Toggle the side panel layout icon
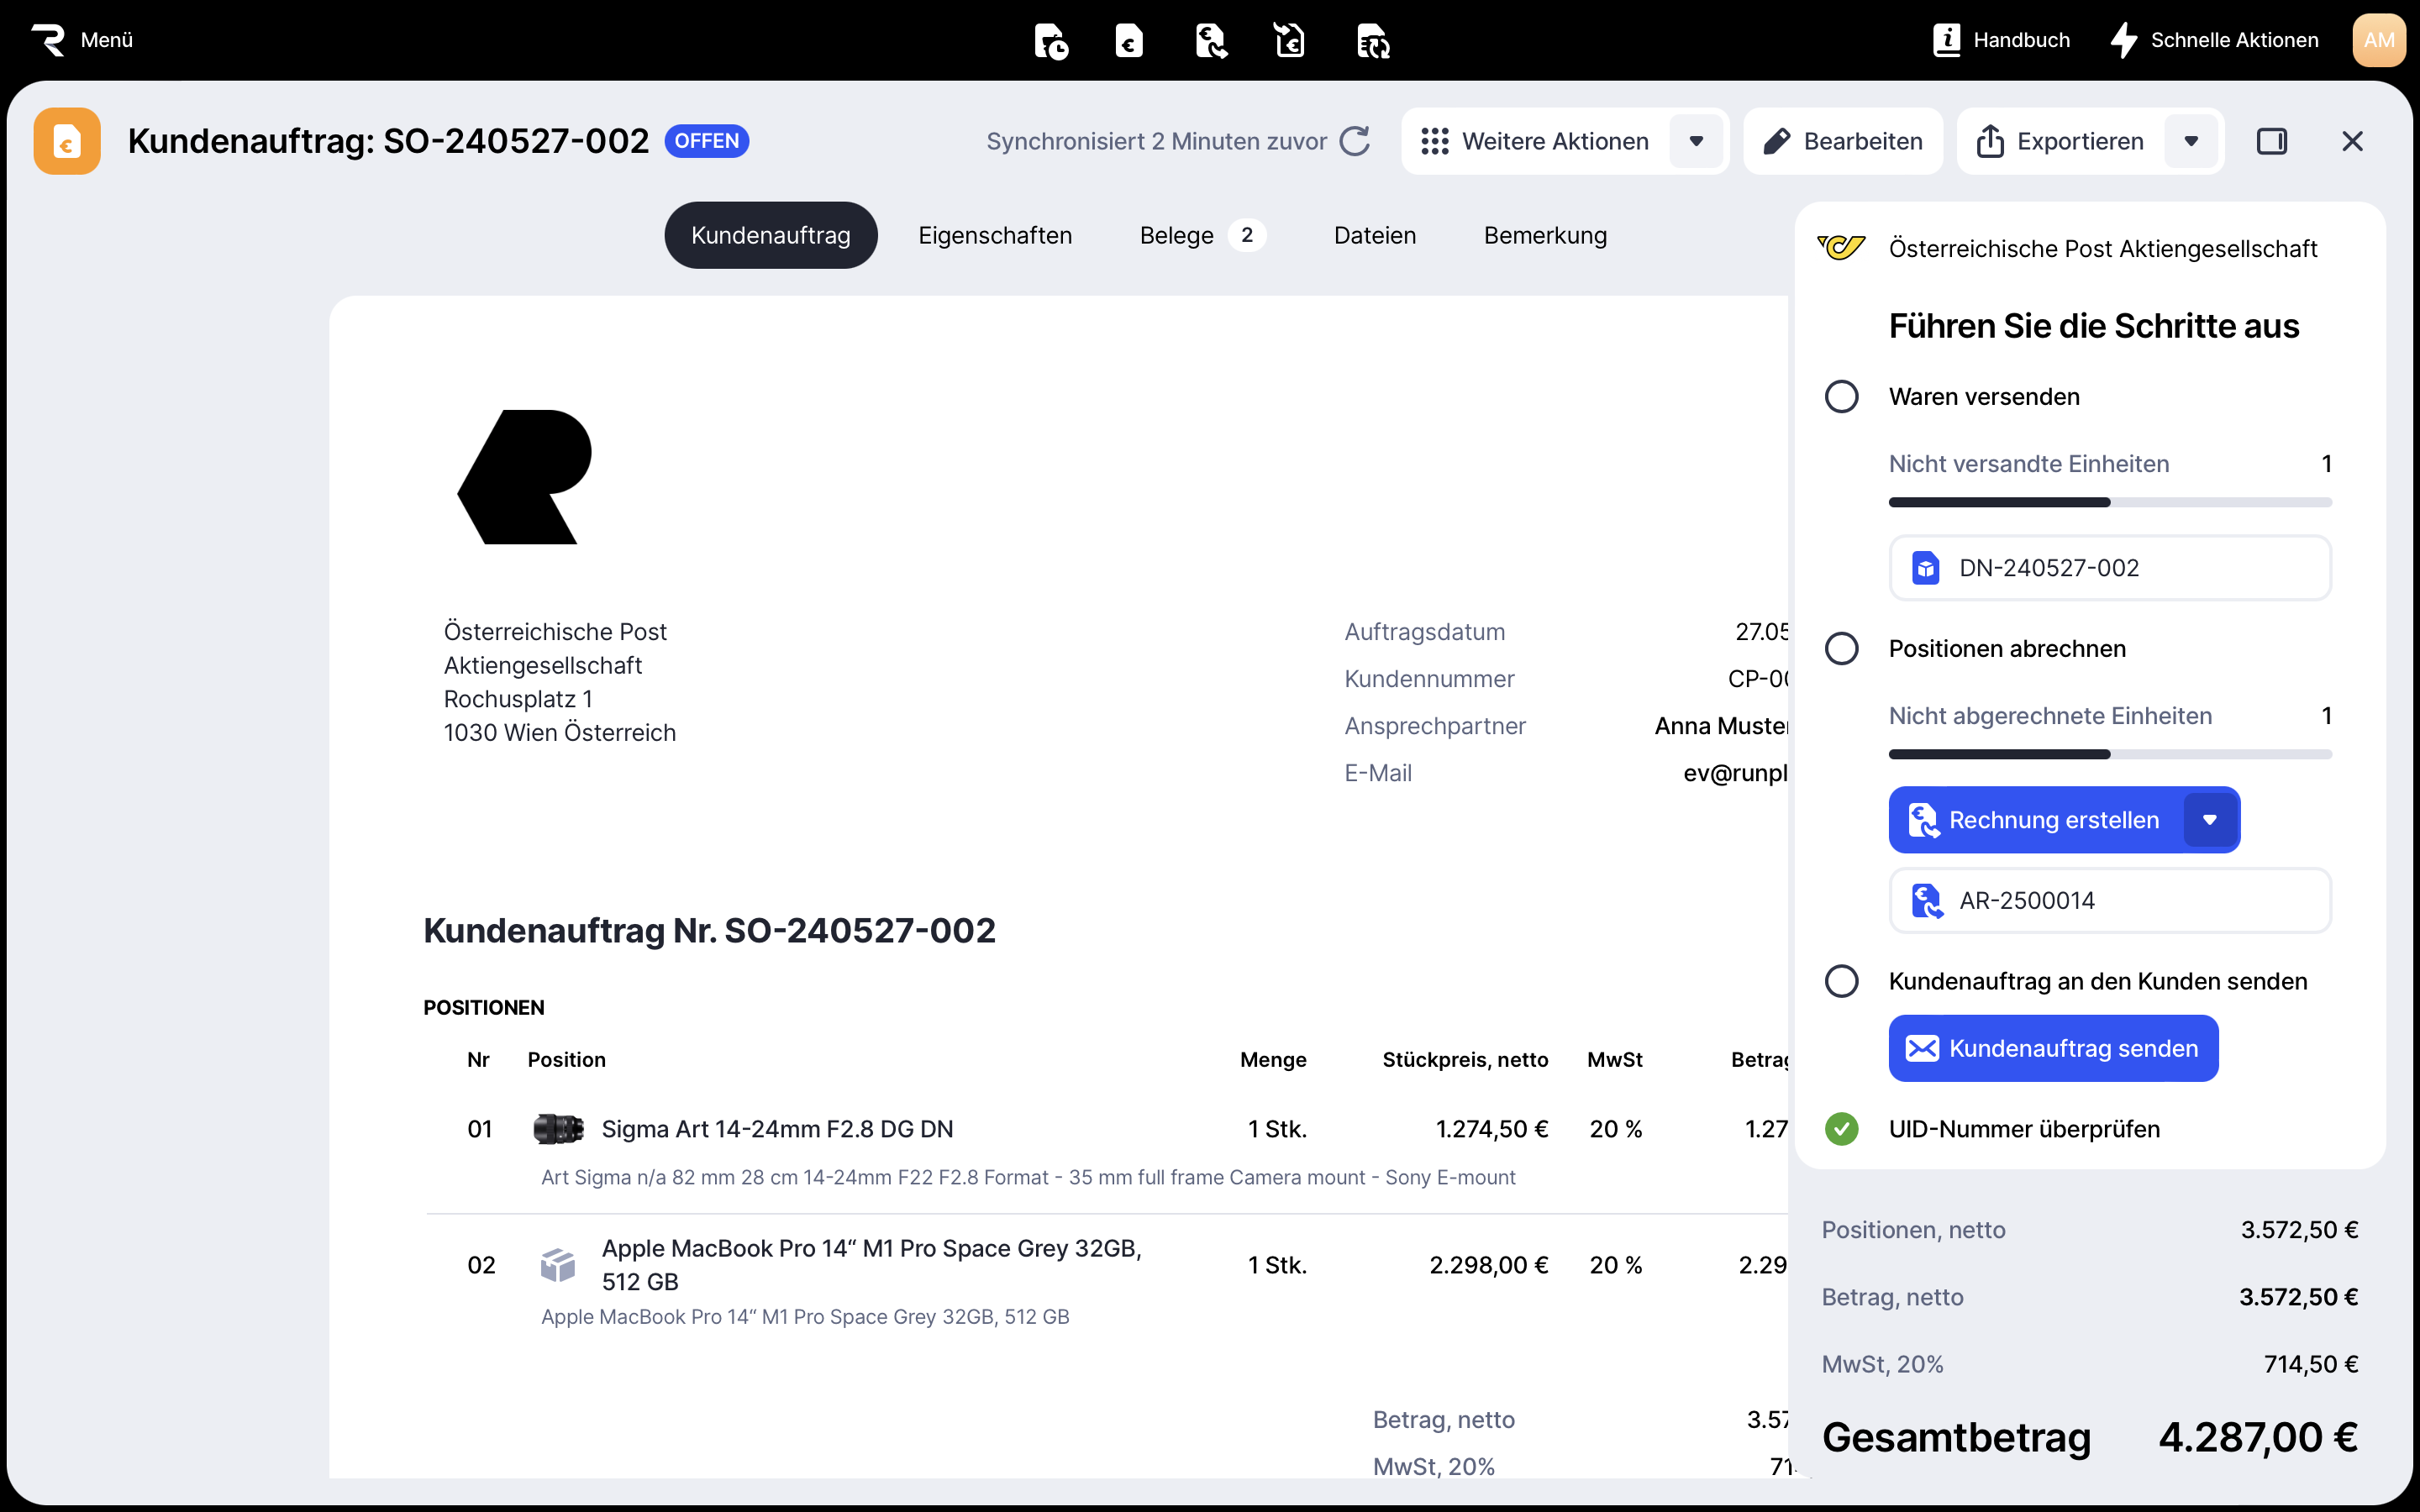The image size is (2420, 1512). 2271,141
